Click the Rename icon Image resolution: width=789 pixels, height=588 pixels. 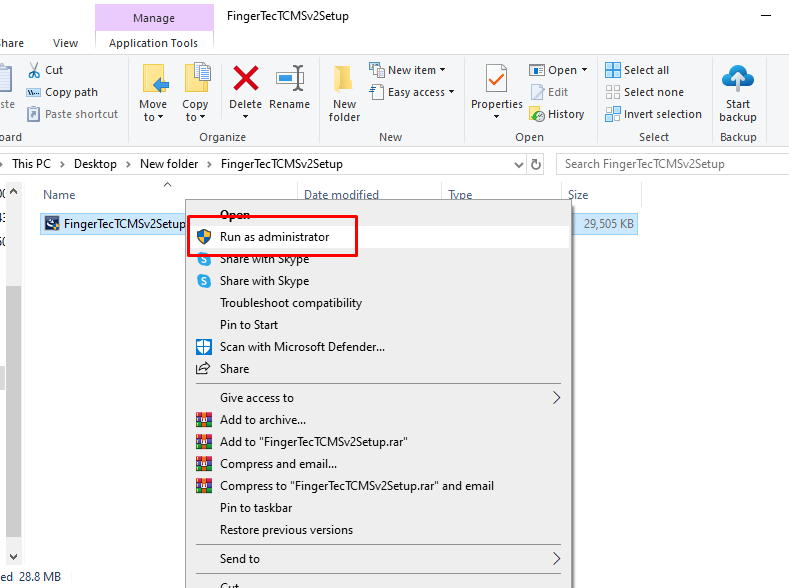coord(290,78)
